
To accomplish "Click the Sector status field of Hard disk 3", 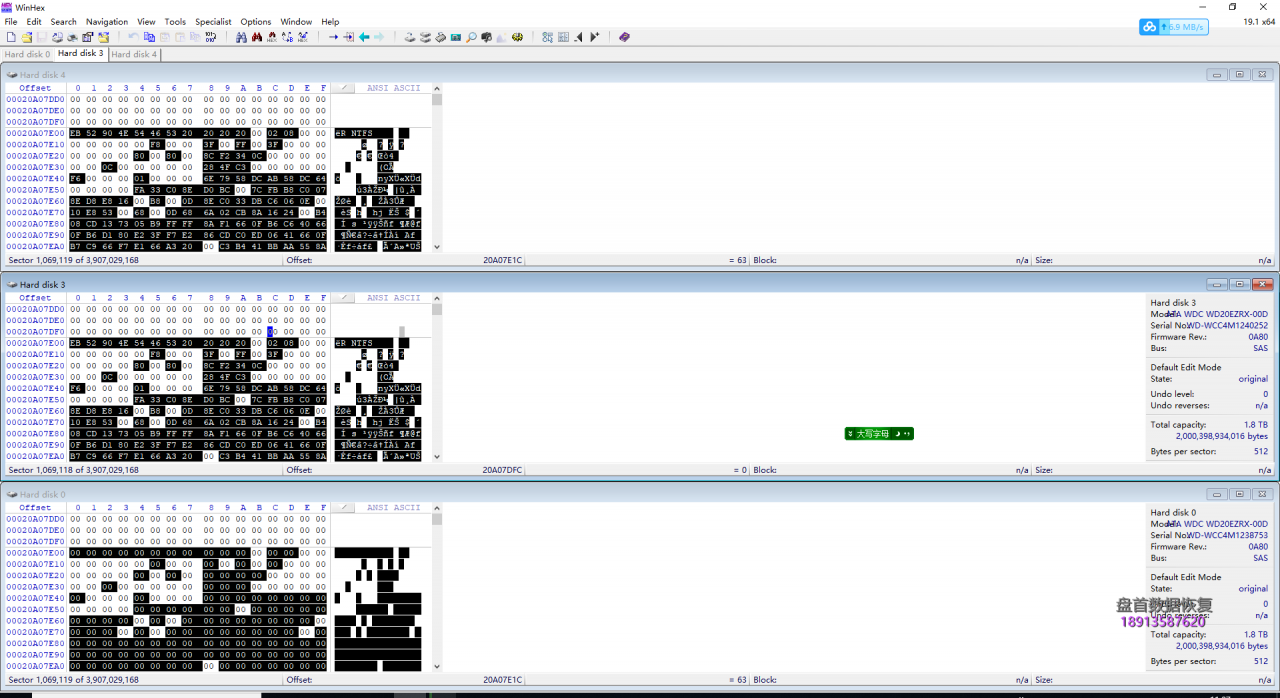I will tap(74, 470).
